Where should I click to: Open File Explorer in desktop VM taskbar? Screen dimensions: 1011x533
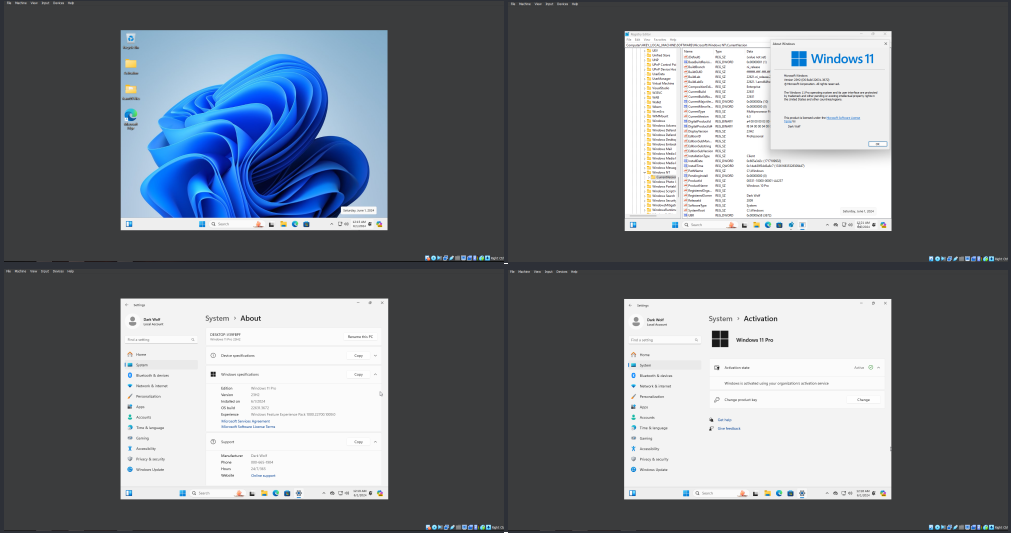(283, 224)
